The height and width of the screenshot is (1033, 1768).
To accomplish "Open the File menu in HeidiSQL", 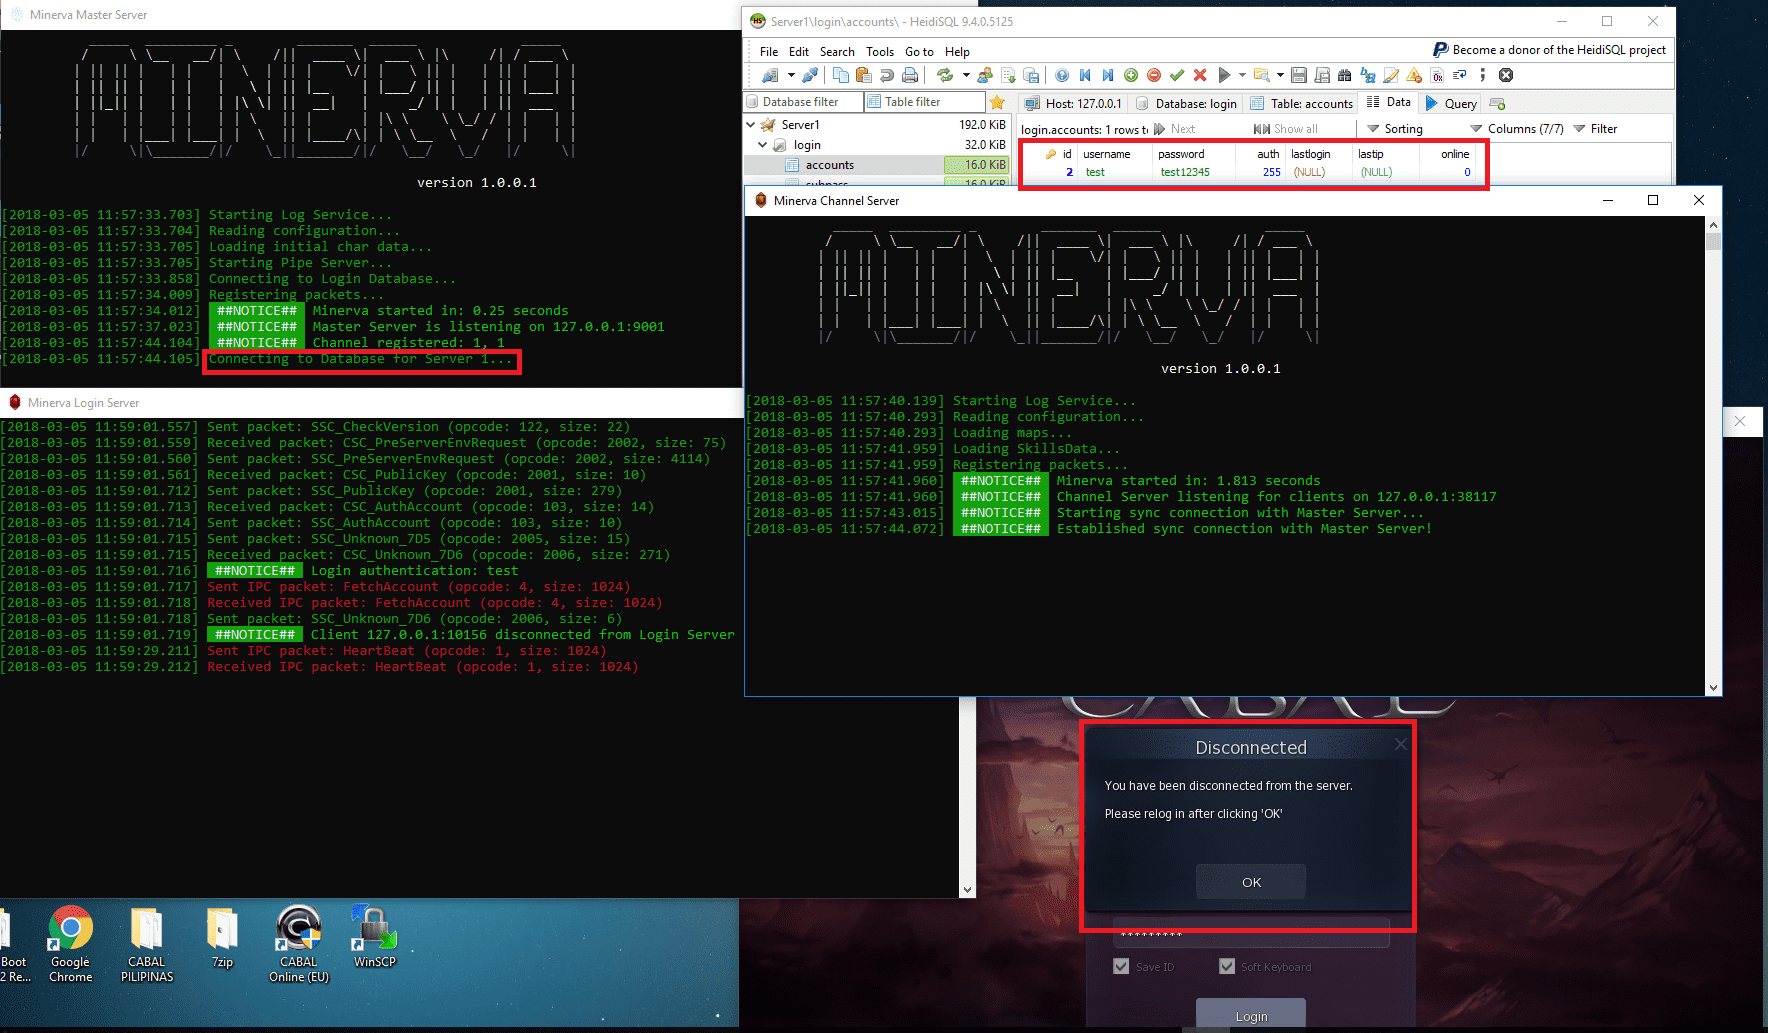I will [769, 52].
